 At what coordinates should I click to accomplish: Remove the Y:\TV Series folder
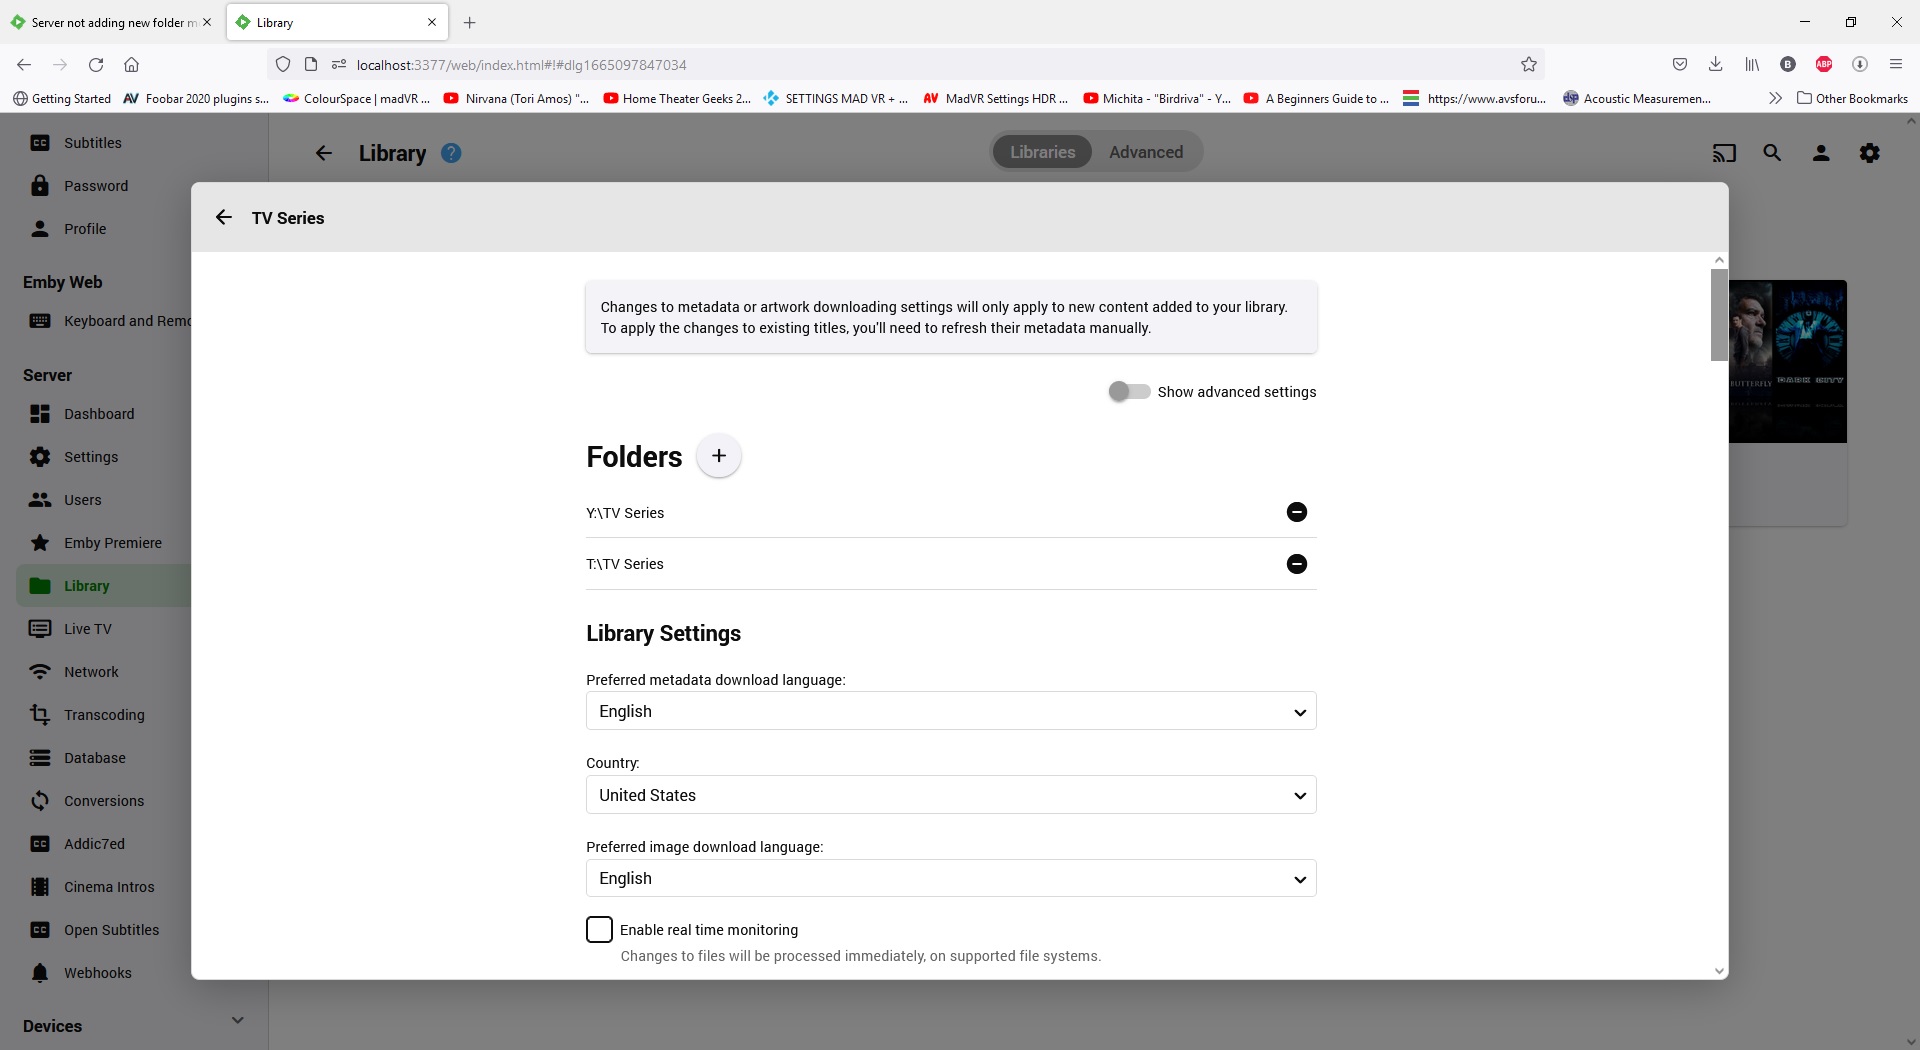pyautogui.click(x=1296, y=512)
